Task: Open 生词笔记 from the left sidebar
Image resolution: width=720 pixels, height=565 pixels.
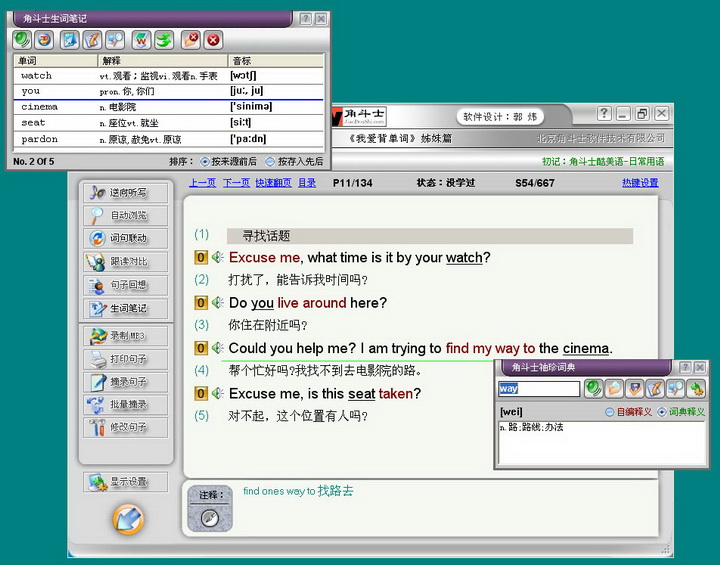Action: pyautogui.click(x=127, y=309)
